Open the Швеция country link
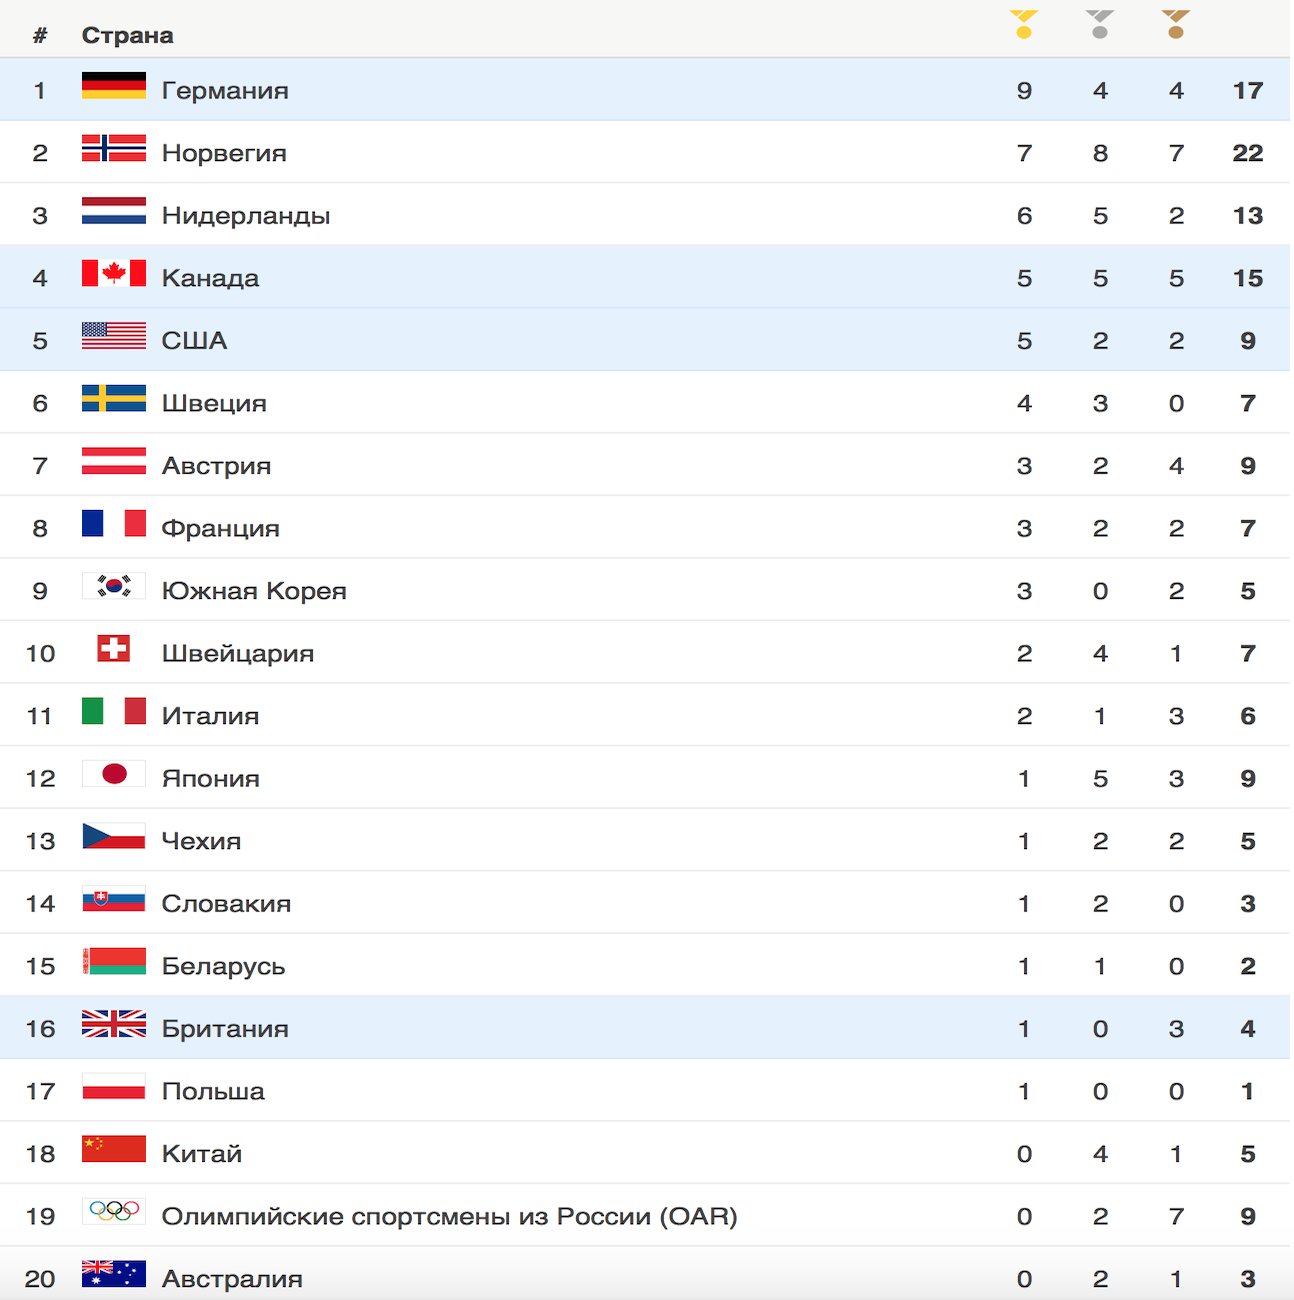Viewport: 1294px width, 1300px height. pos(214,403)
